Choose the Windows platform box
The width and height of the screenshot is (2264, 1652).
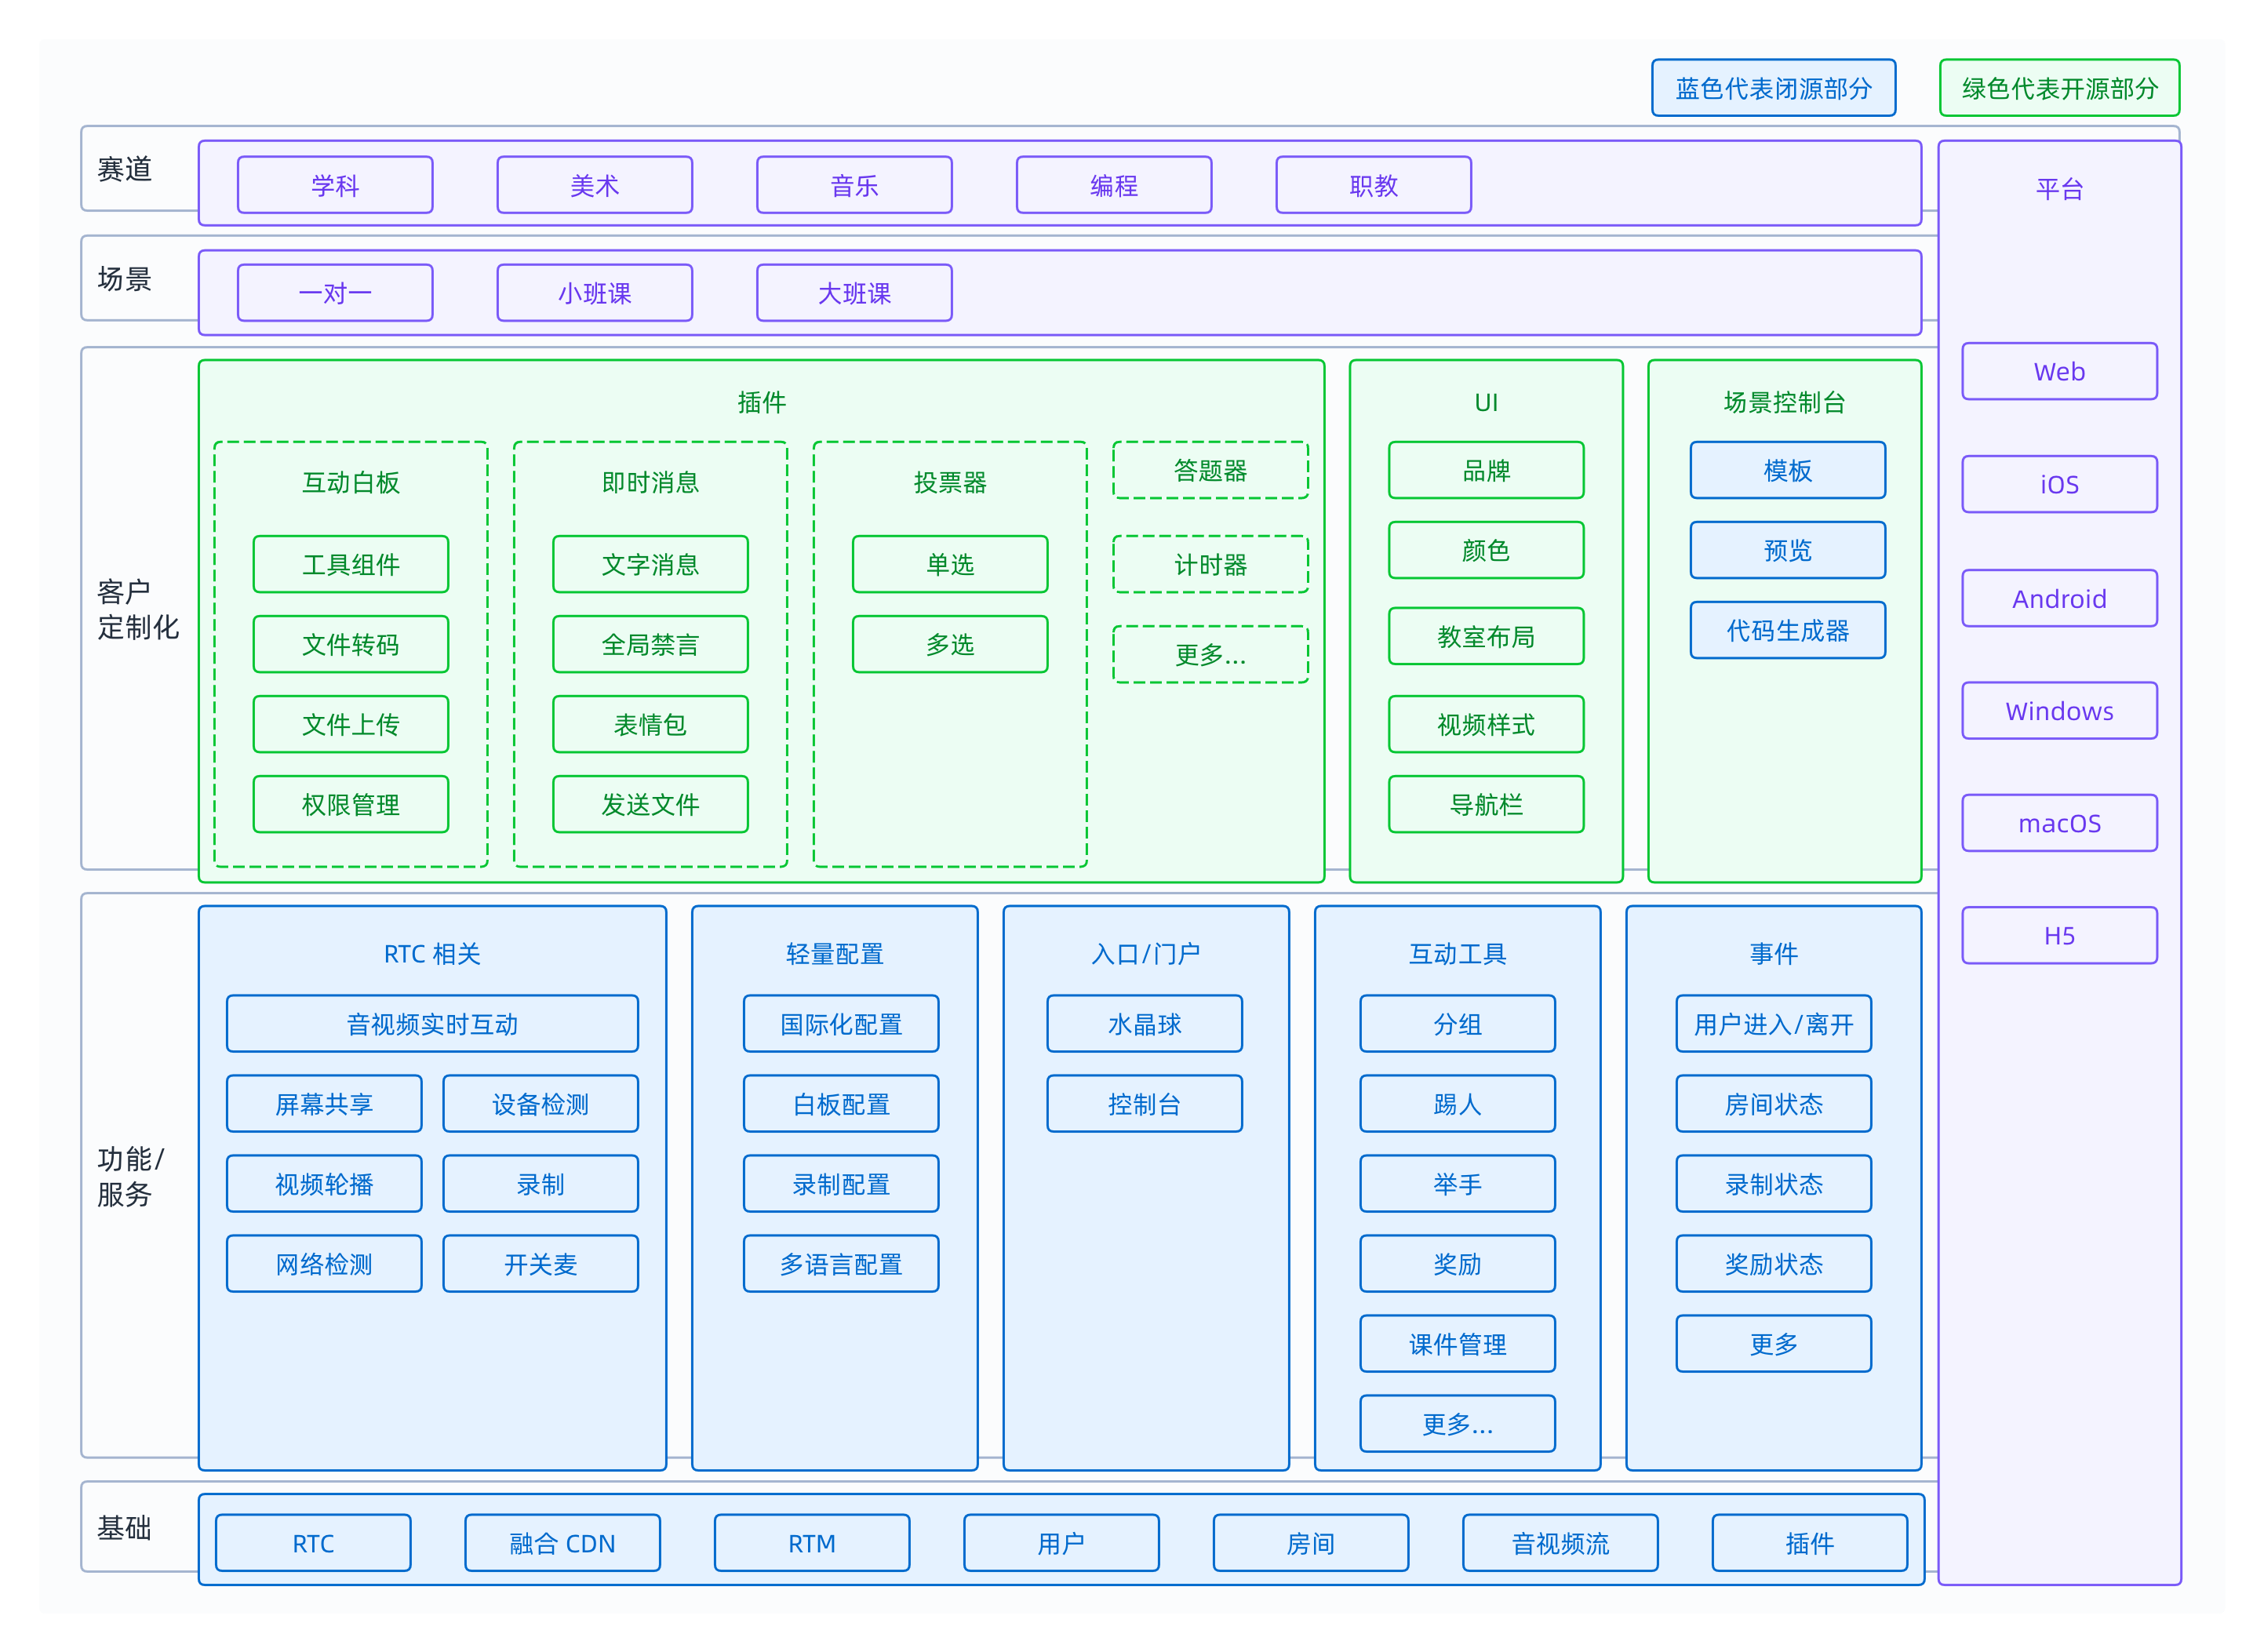[x=2059, y=711]
